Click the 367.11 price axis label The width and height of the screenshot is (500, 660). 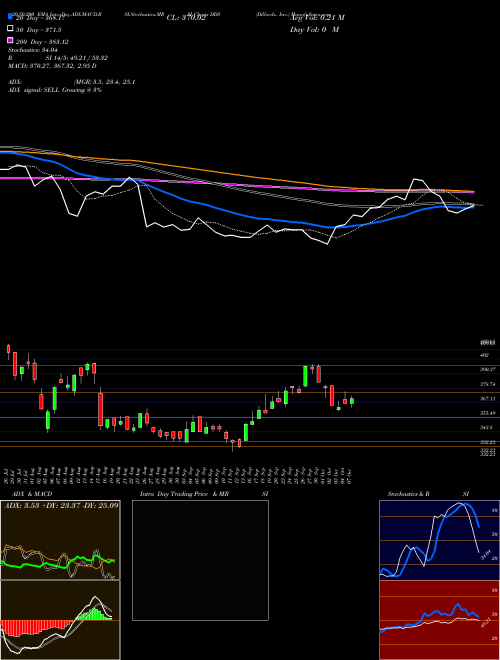(x=487, y=399)
